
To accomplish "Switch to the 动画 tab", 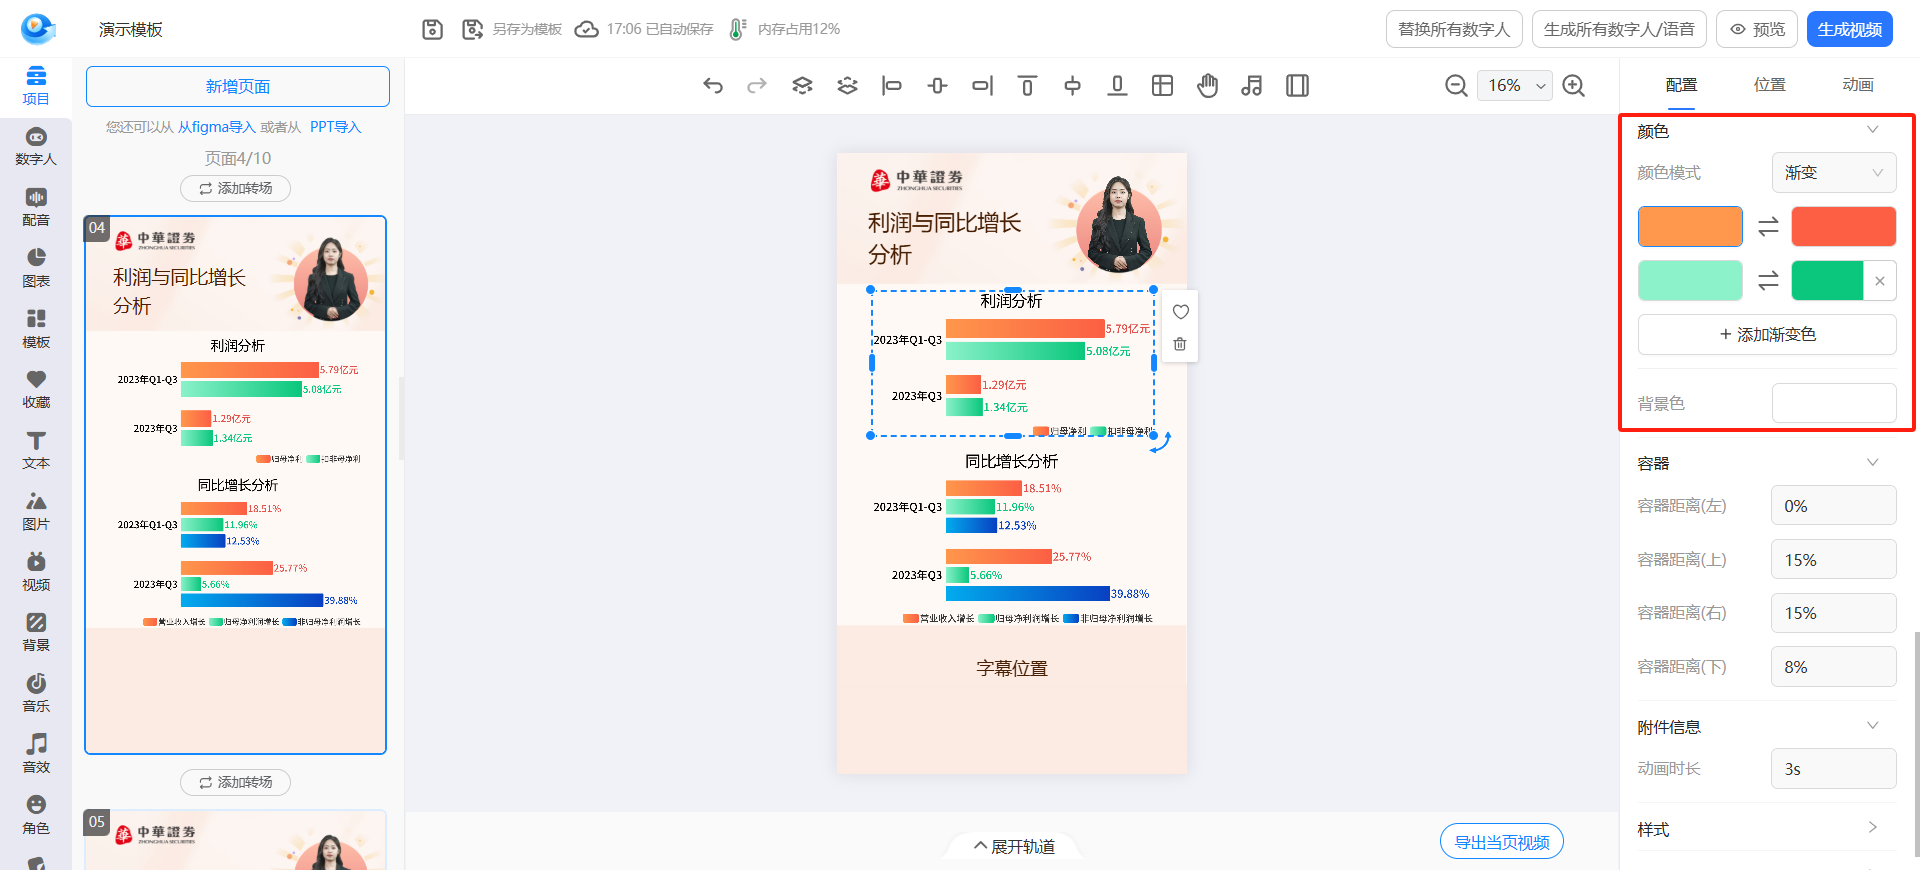I will (1857, 85).
